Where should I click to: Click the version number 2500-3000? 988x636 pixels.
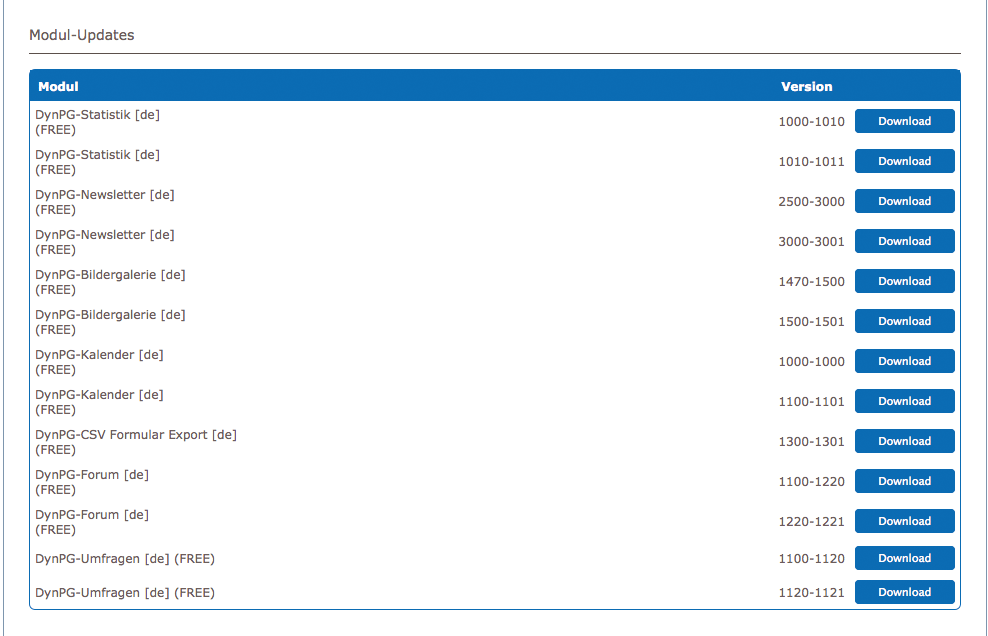coord(811,202)
